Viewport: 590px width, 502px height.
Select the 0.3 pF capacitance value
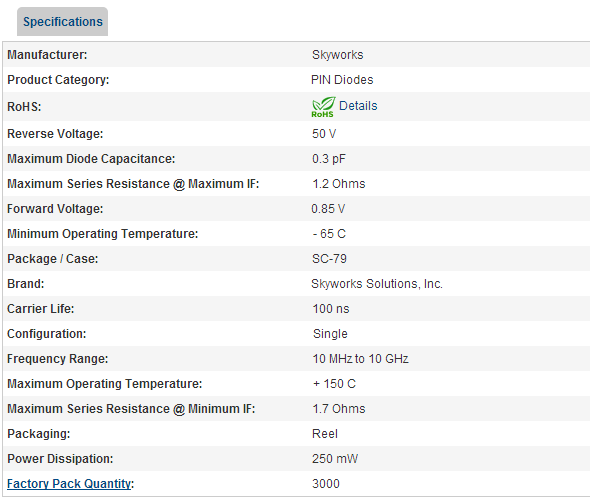coord(328,159)
